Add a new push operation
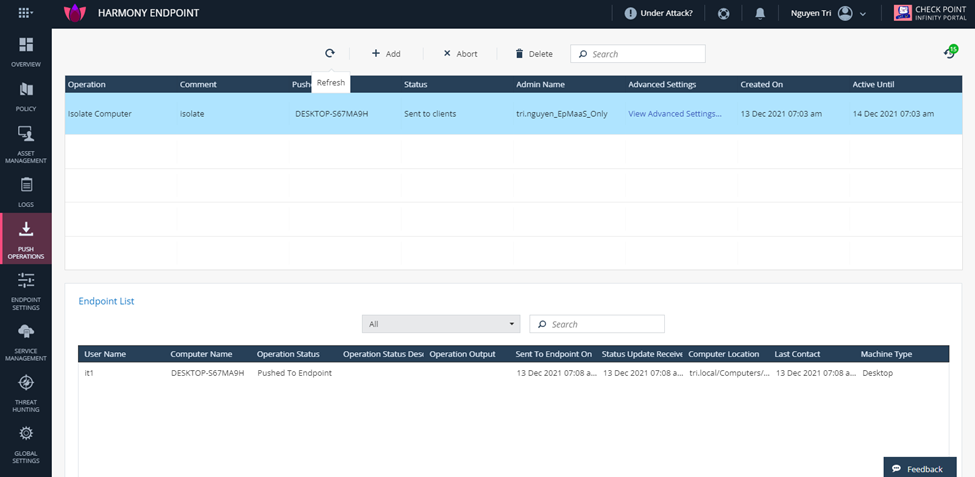 click(x=386, y=54)
